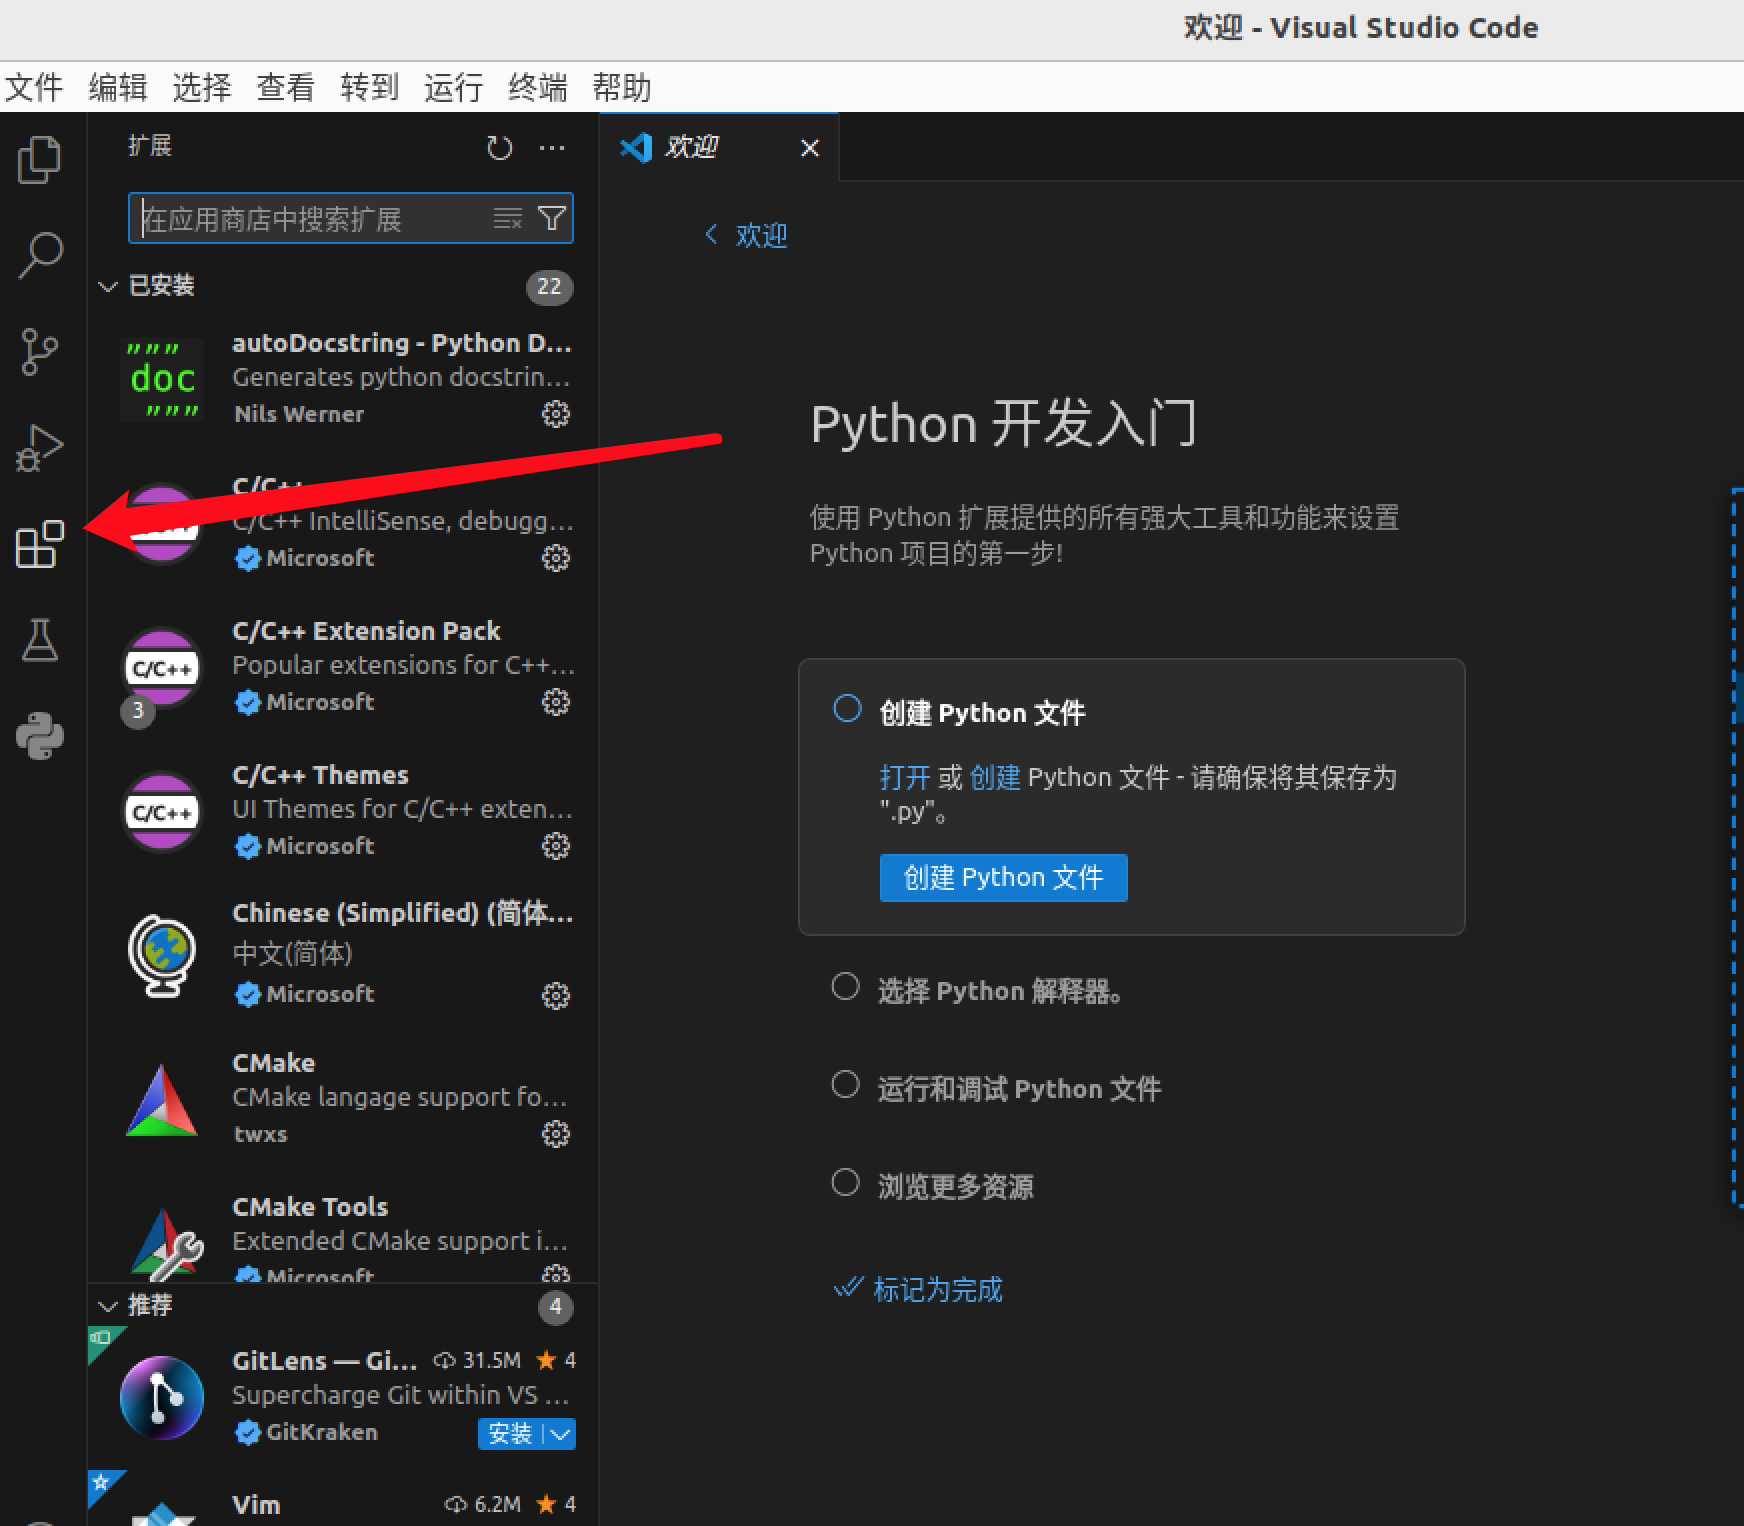Open the 编辑 menu
The height and width of the screenshot is (1526, 1744).
tap(118, 88)
